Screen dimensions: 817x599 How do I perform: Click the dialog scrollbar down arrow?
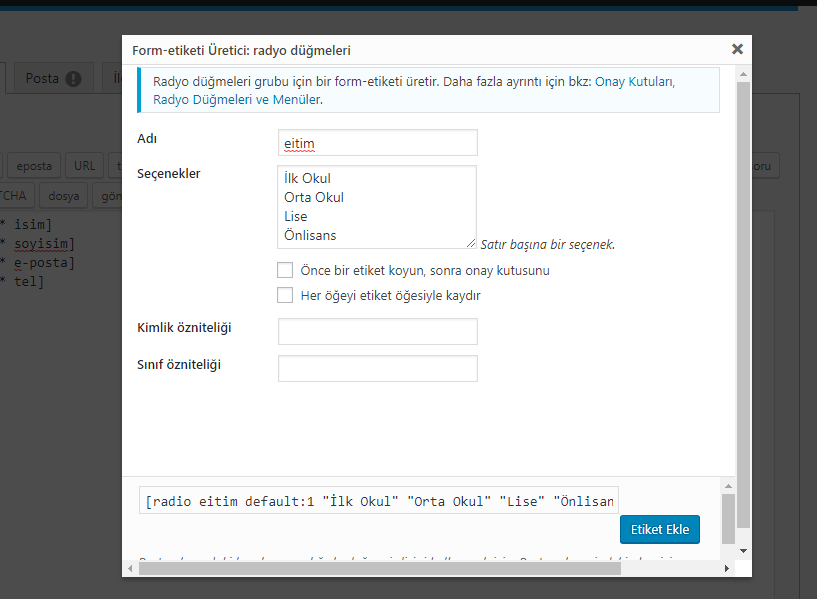click(744, 551)
